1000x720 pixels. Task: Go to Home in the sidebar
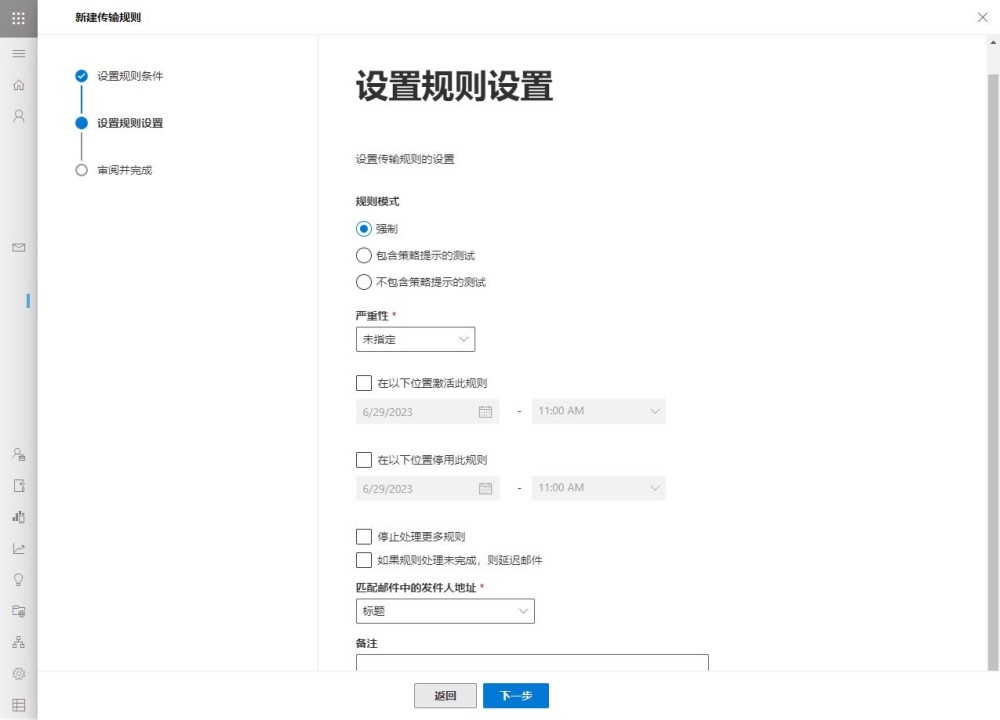18,85
